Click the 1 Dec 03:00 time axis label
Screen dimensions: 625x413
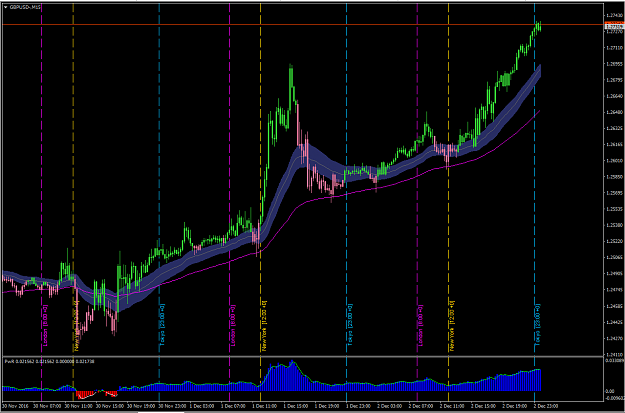pos(202,406)
